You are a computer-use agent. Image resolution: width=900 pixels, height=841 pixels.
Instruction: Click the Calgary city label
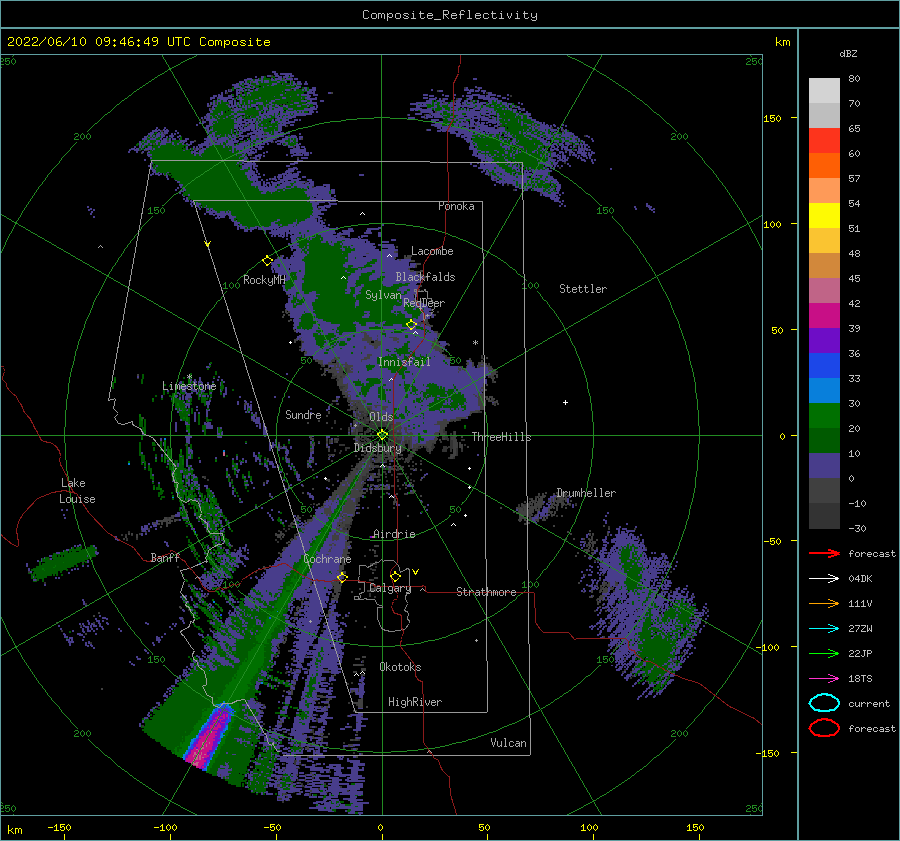[390, 588]
